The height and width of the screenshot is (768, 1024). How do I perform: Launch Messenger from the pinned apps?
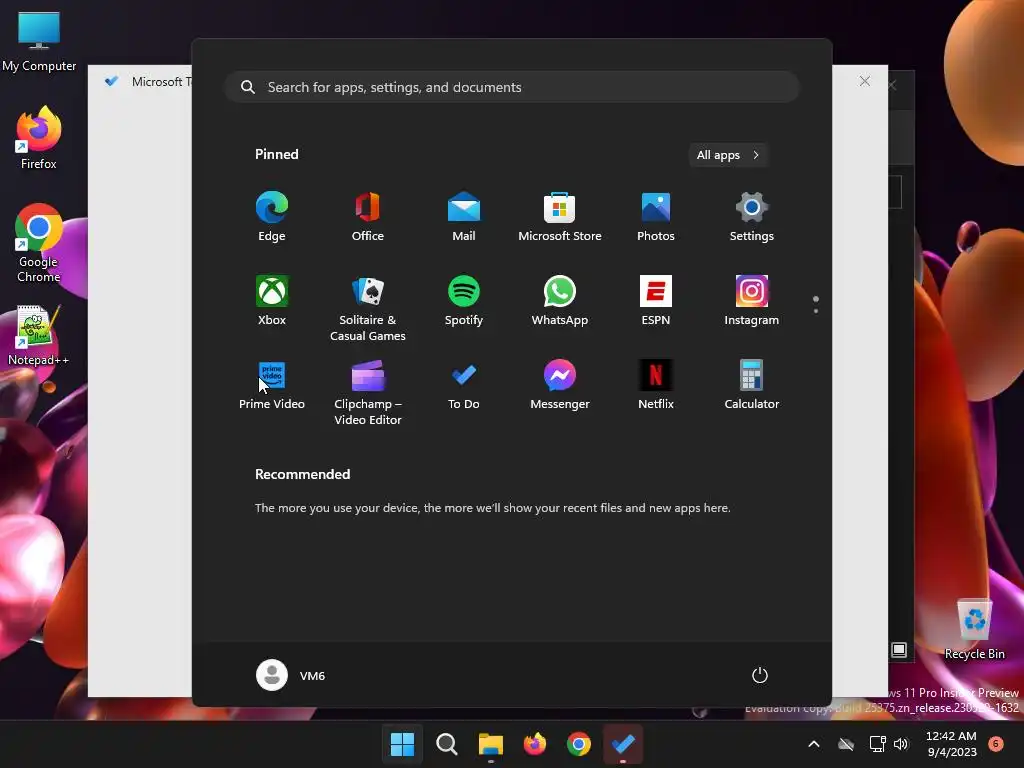(x=560, y=385)
